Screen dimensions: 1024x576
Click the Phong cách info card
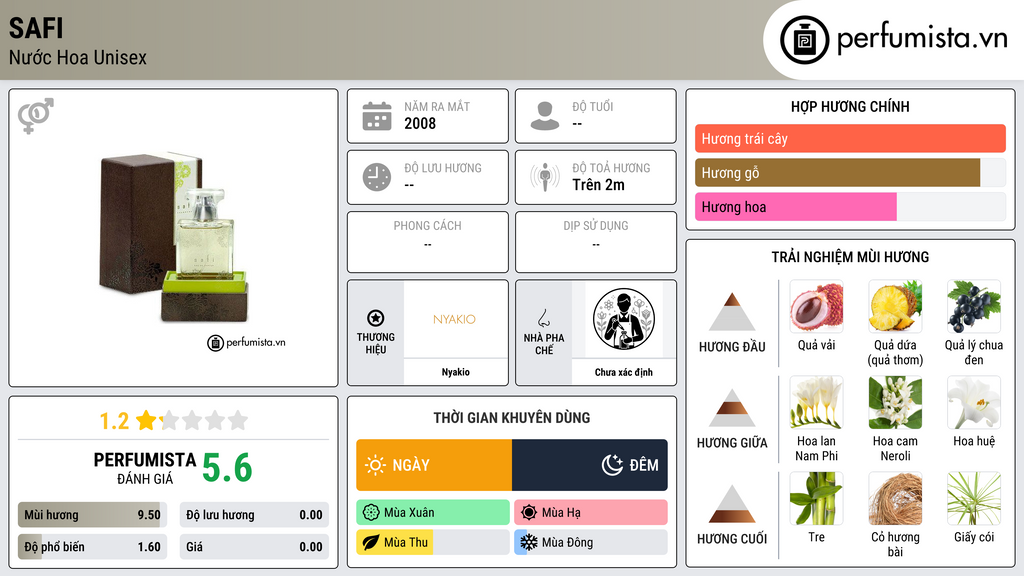[428, 242]
